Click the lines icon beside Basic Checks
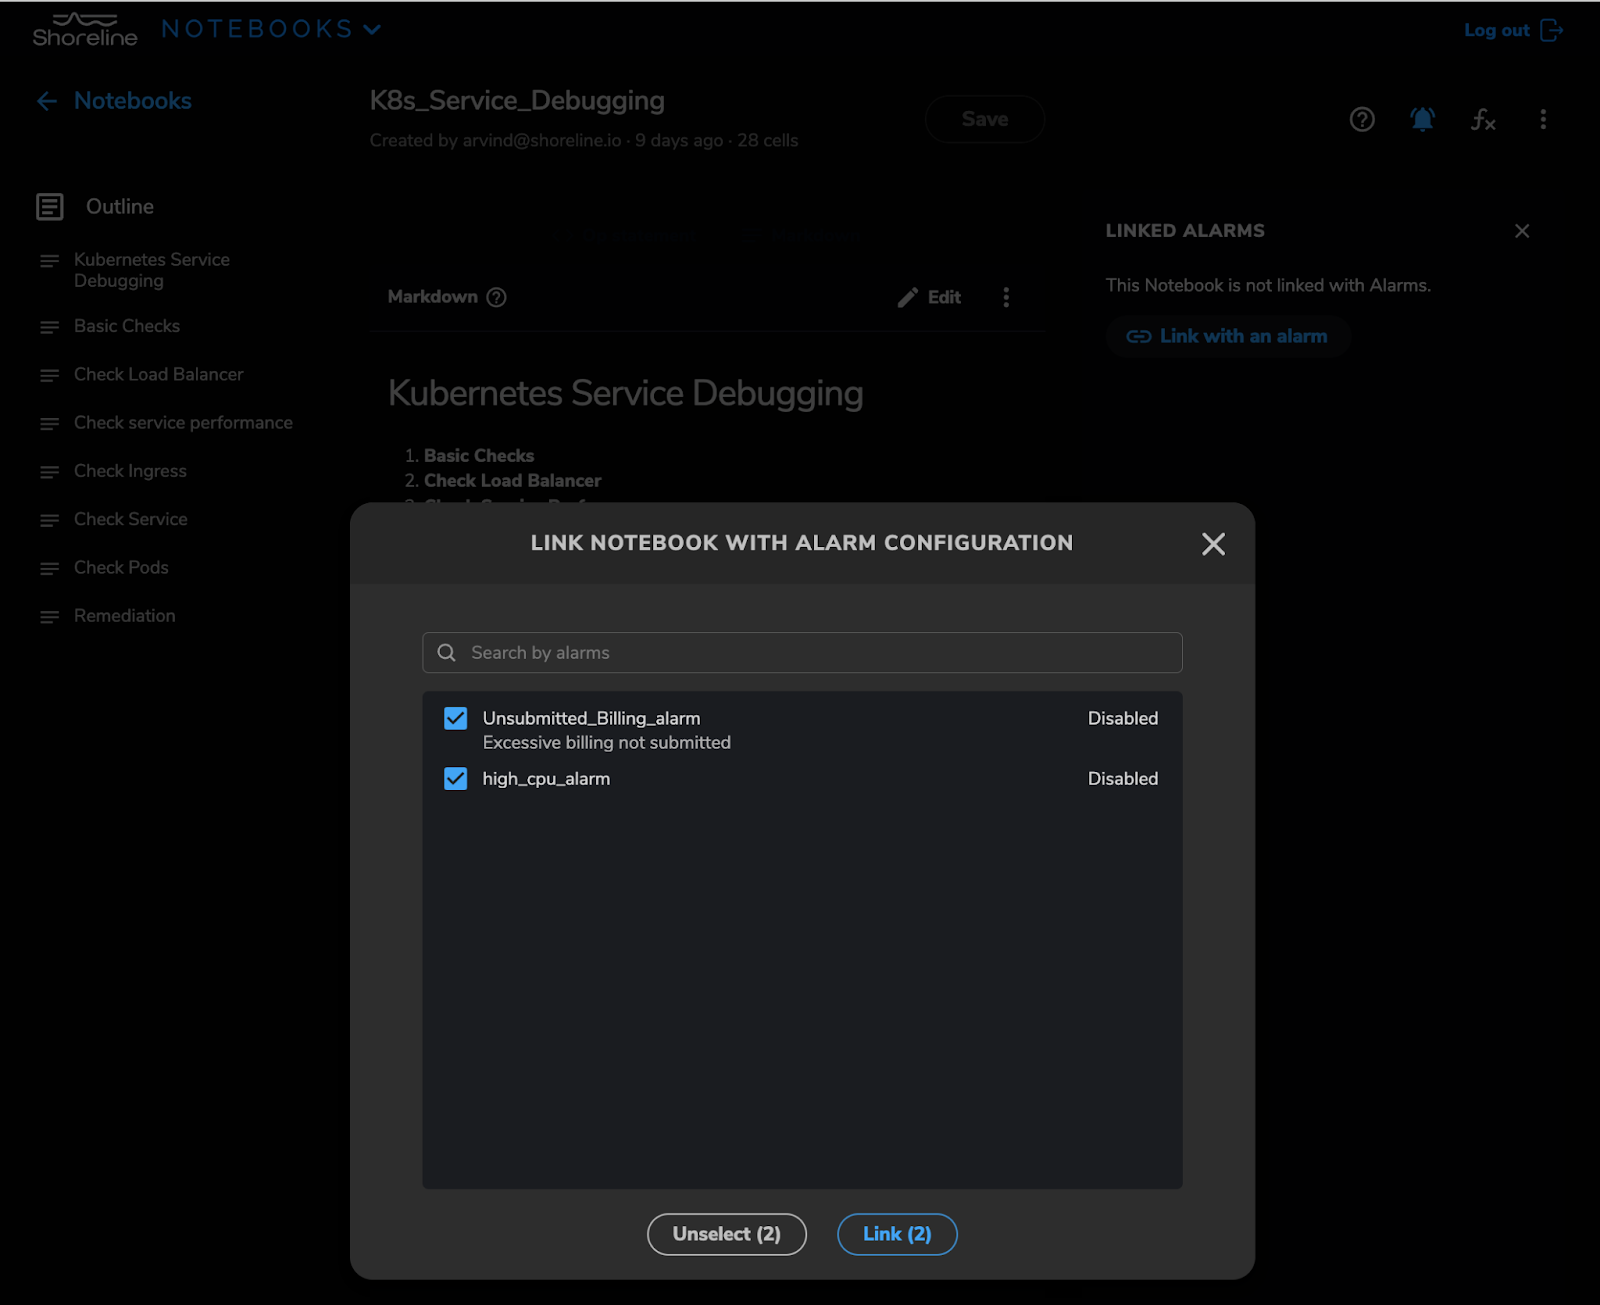The width and height of the screenshot is (1600, 1305). [49, 327]
